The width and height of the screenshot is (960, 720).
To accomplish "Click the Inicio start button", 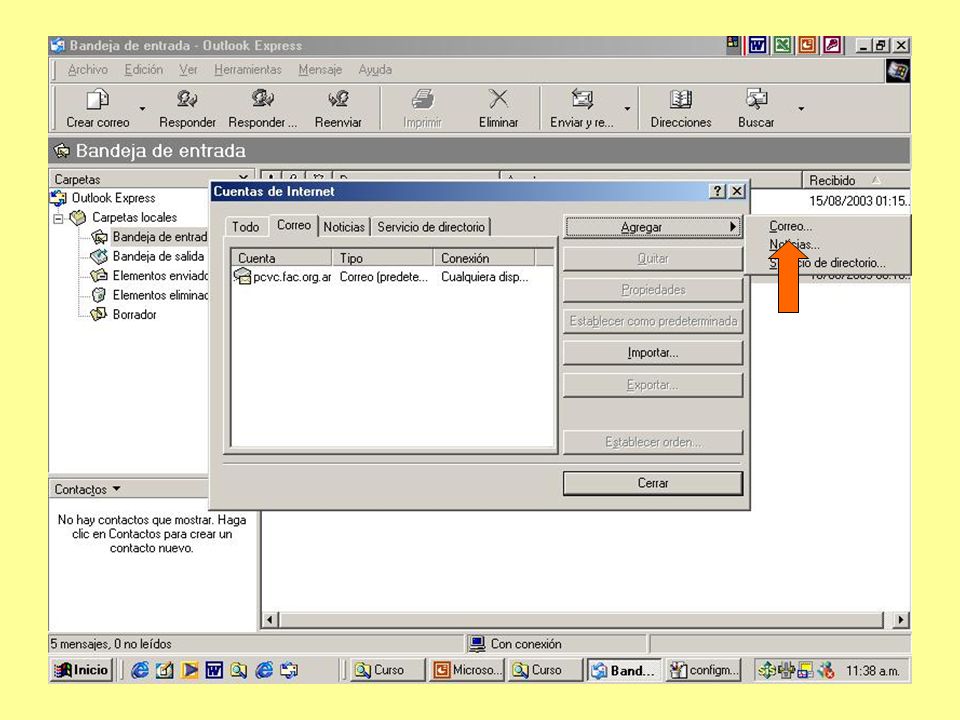I will point(82,670).
